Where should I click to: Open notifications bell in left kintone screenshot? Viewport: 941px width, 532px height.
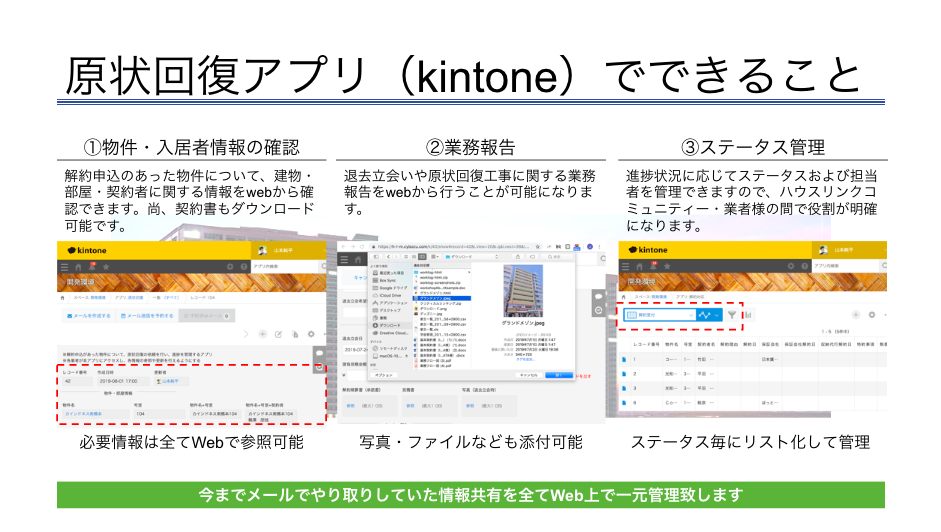[92, 266]
